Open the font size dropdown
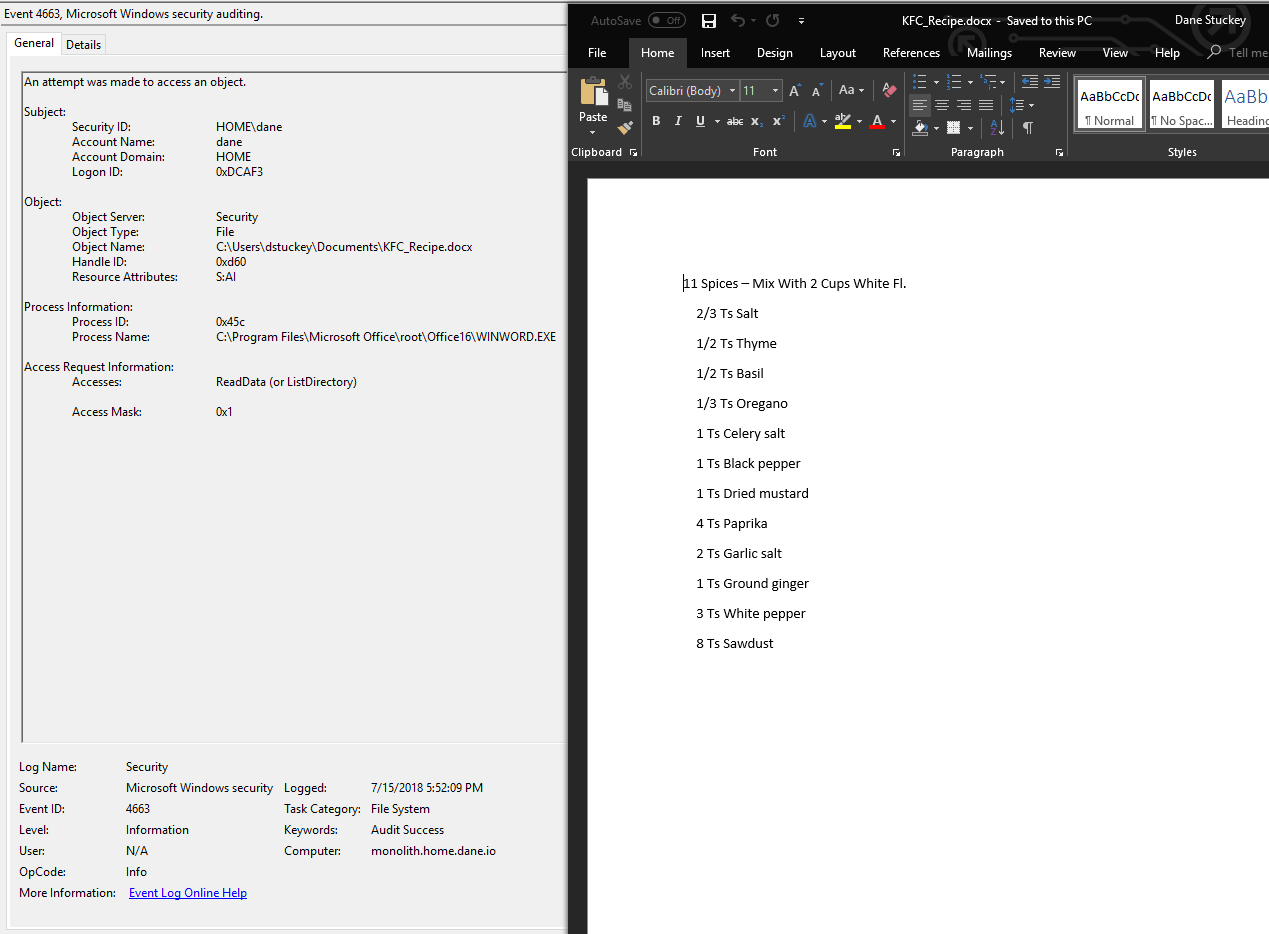 pos(776,91)
